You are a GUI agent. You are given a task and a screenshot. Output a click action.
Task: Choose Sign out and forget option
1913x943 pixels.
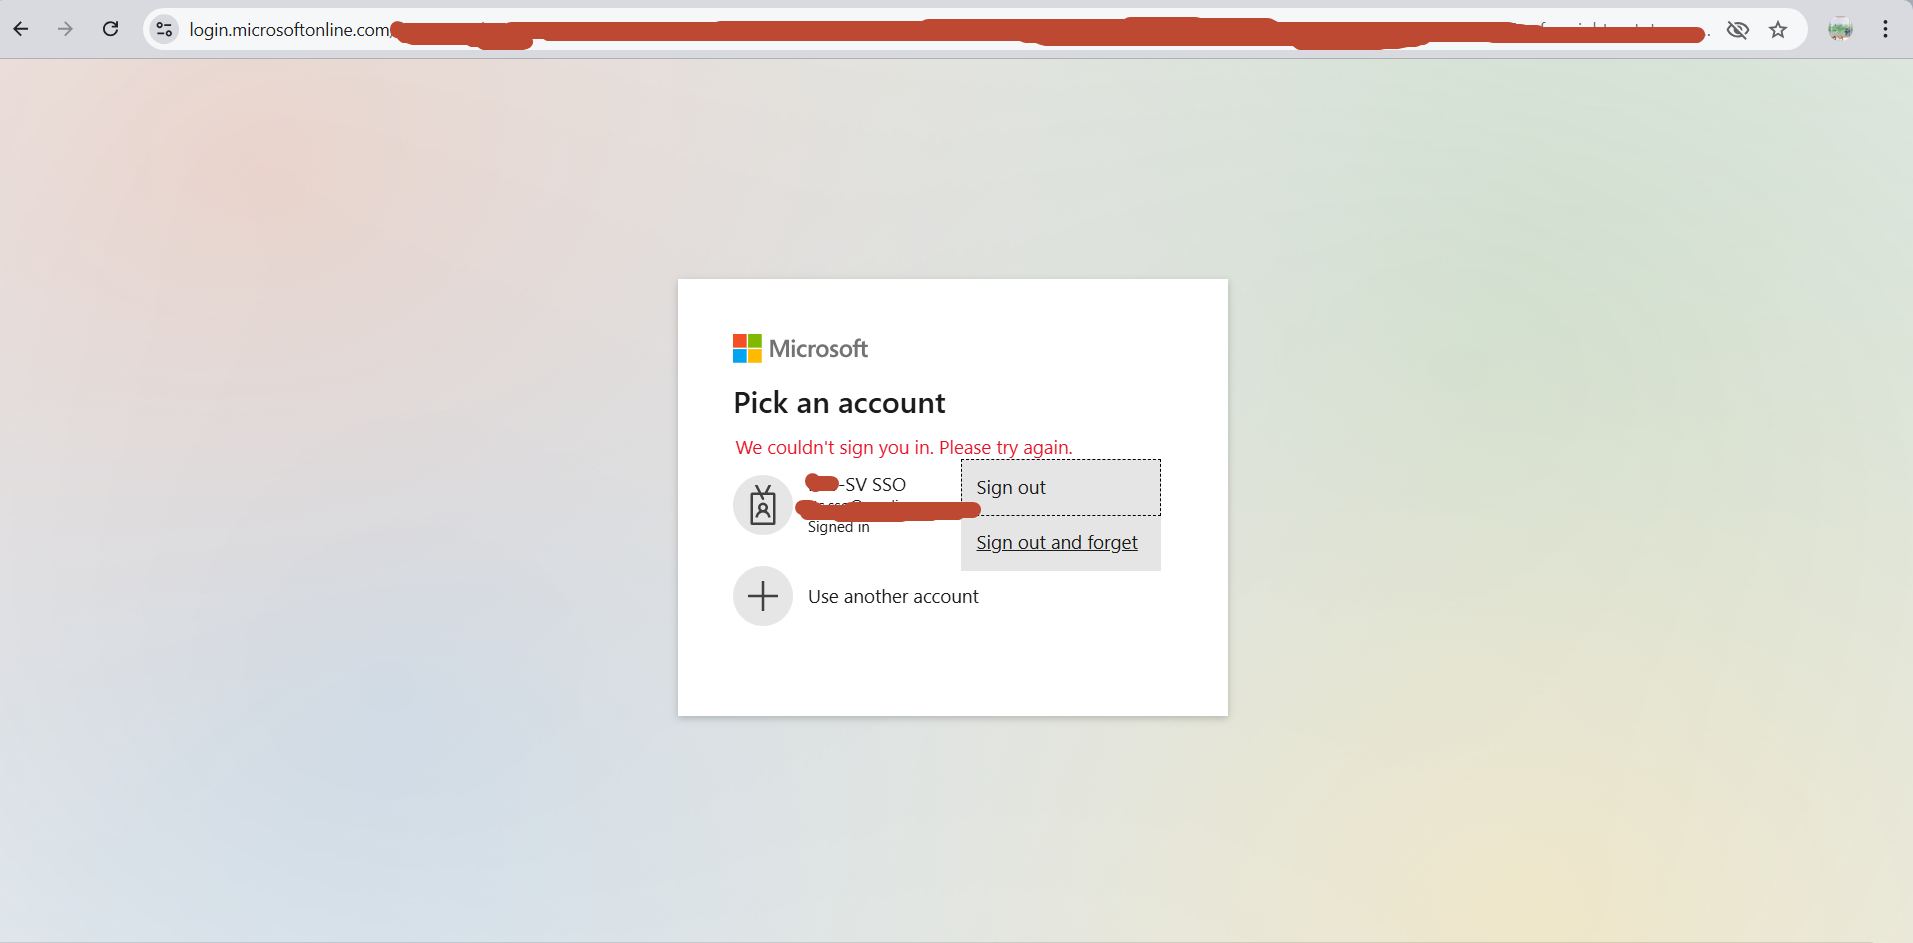click(1061, 543)
